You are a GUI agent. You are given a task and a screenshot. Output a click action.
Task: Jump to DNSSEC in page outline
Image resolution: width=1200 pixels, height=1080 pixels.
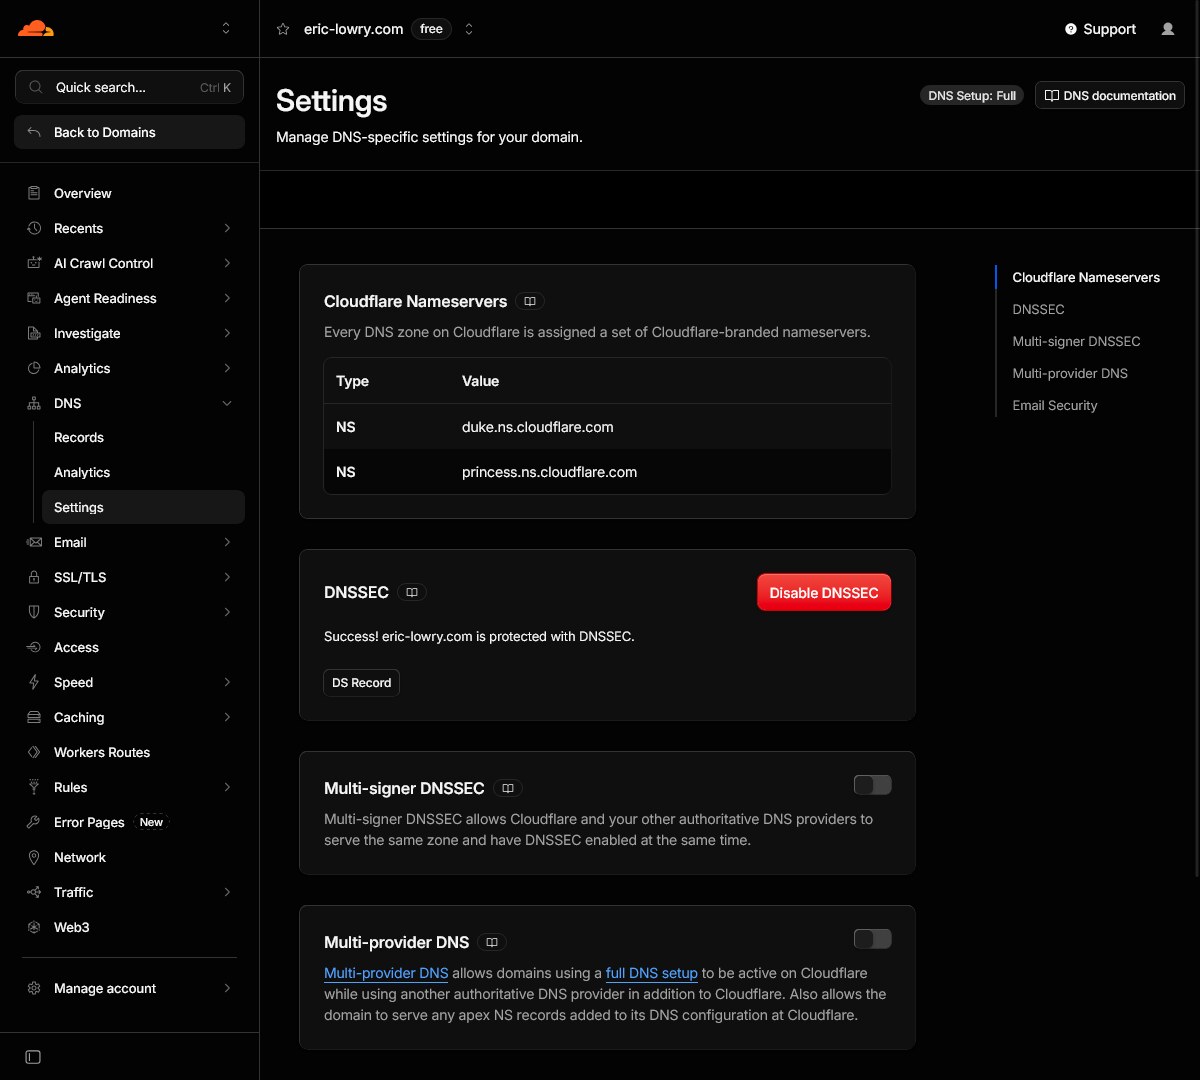tap(1038, 309)
